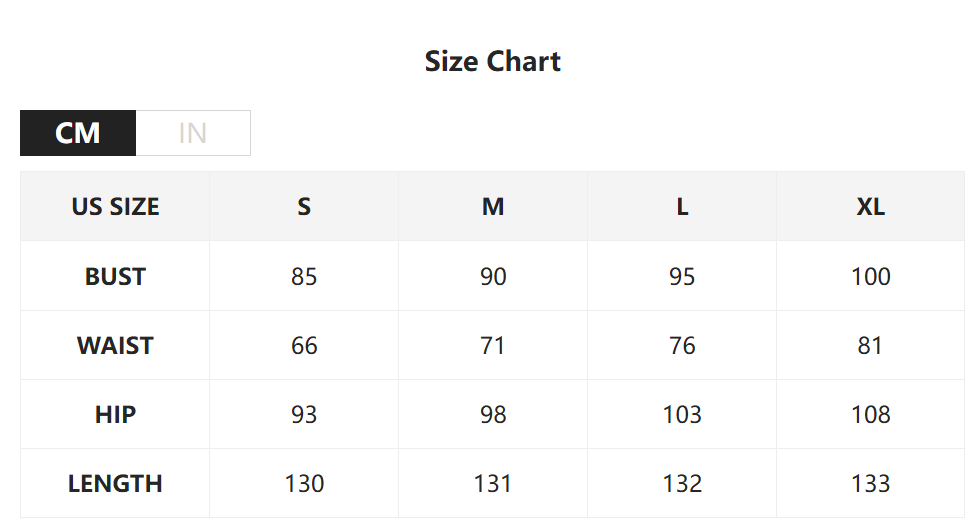
Task: Switch units to IN
Action: click(x=193, y=133)
